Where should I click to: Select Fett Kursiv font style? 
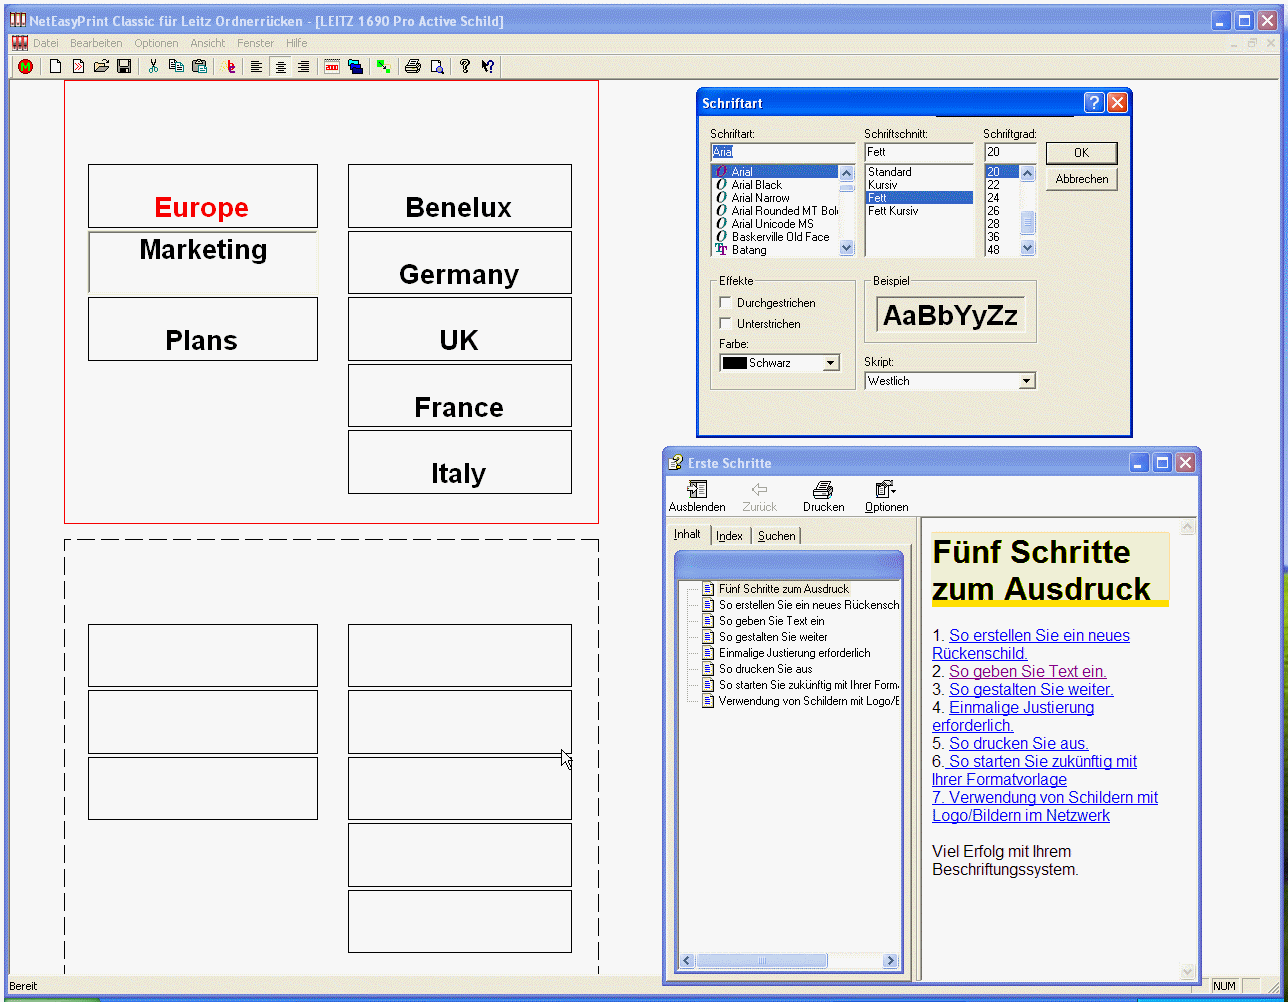coord(893,211)
